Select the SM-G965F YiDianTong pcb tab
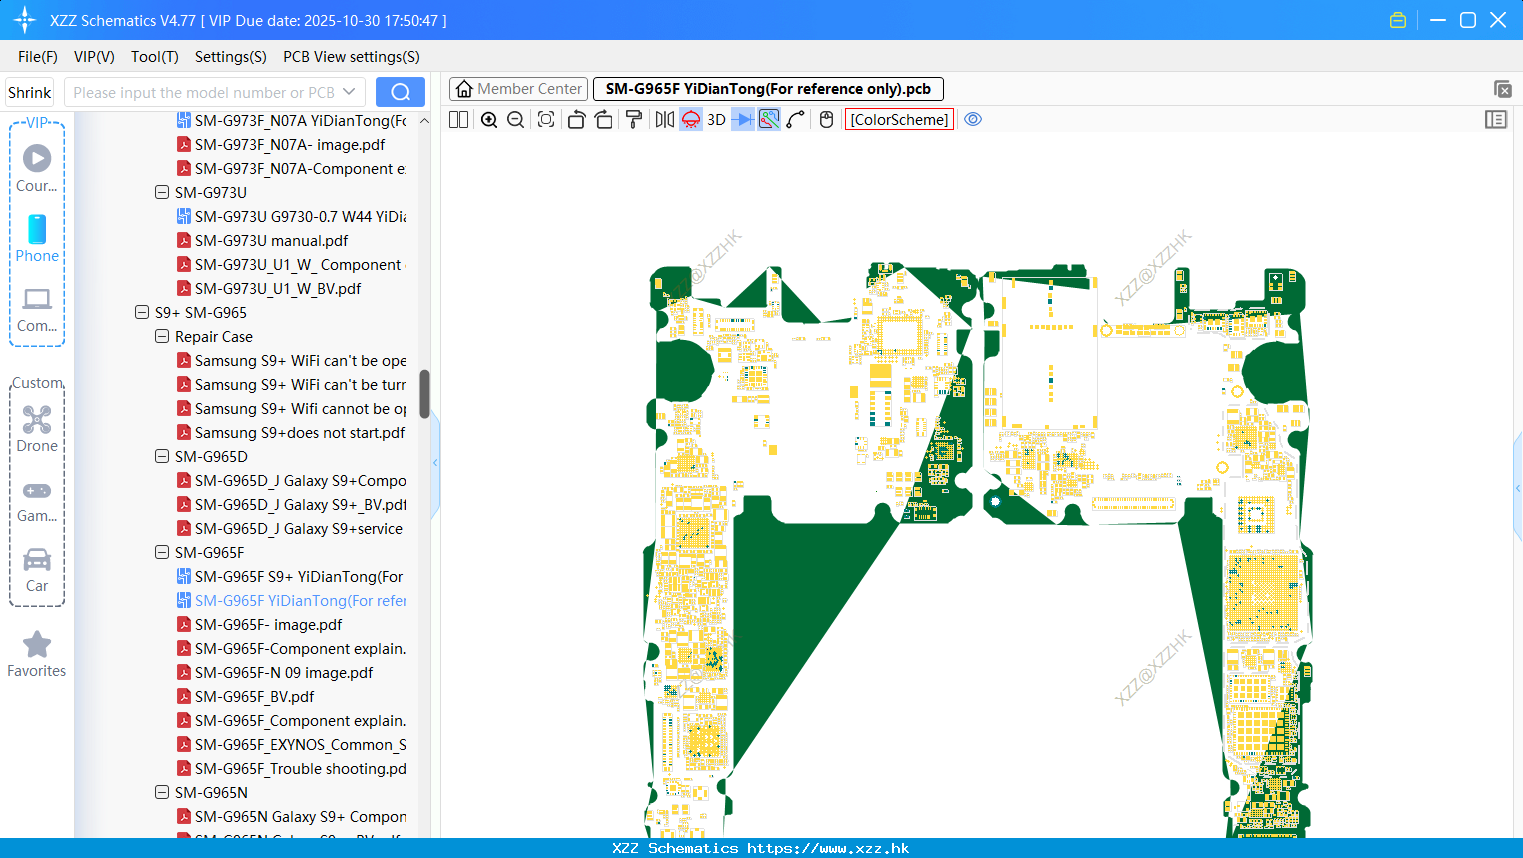The width and height of the screenshot is (1523, 858). pos(768,89)
